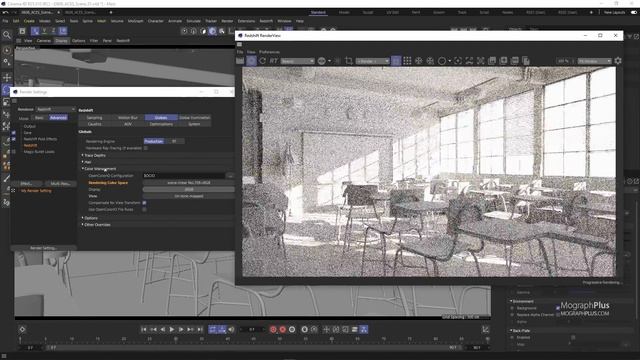Collapse the Color Management section

tap(99, 169)
